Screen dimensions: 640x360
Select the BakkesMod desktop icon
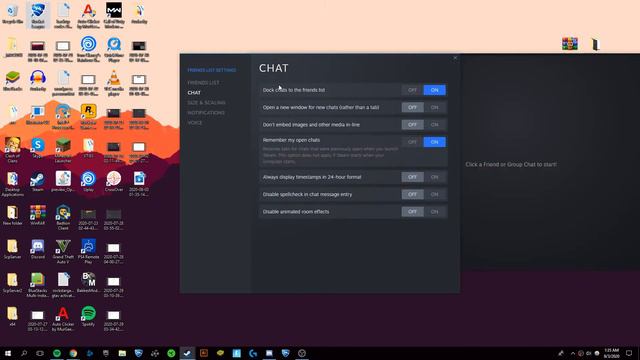tap(89, 282)
